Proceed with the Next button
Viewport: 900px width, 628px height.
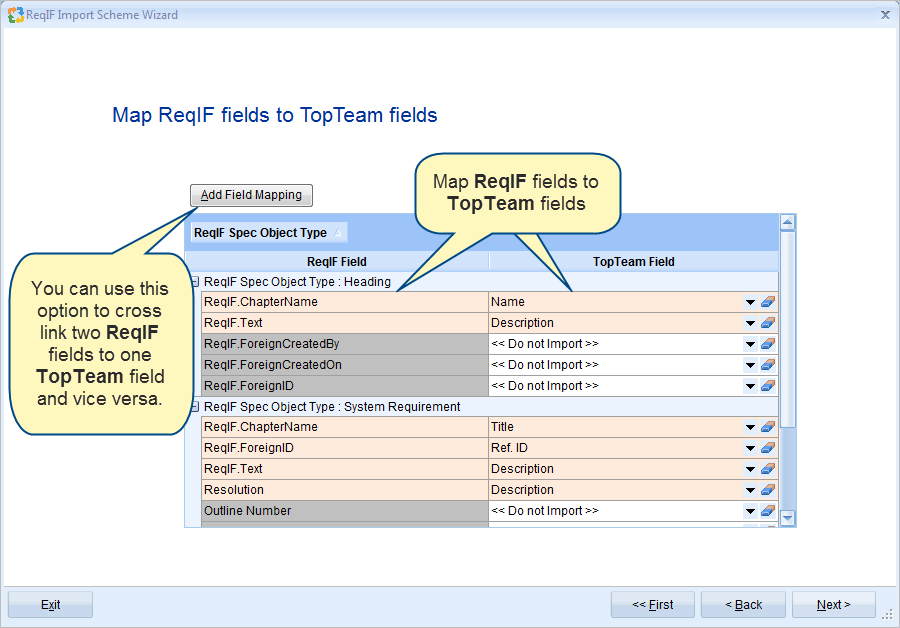click(833, 604)
